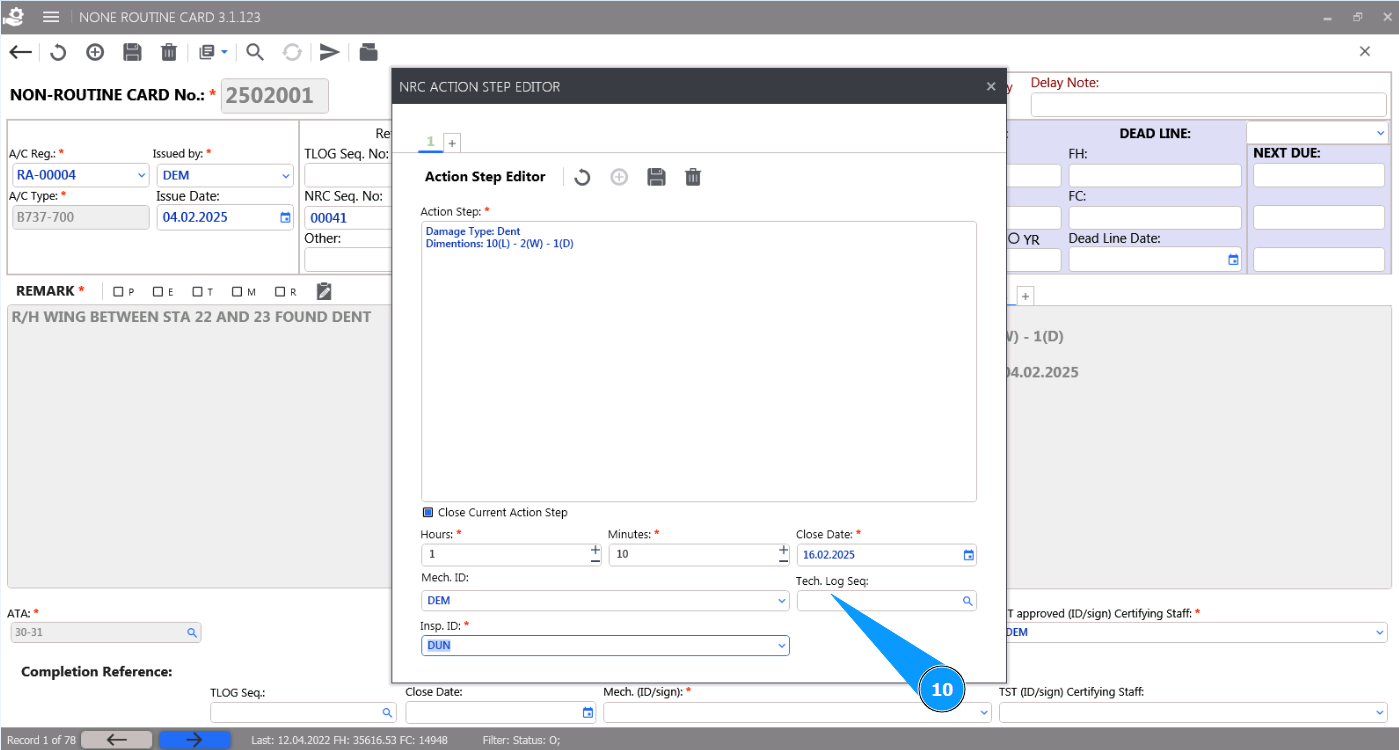Click the greyed sync arrows icon
Screen dimensions: 1399x750
[x=292, y=53]
